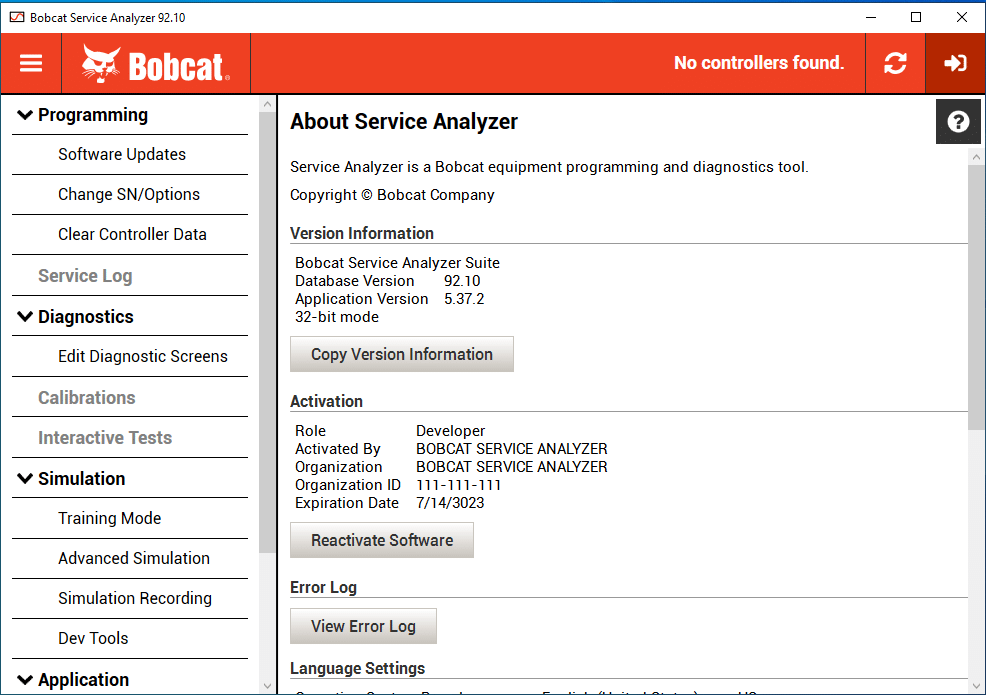Viewport: 986px width, 695px height.
Task: Click the login arrow icon
Action: 955,64
